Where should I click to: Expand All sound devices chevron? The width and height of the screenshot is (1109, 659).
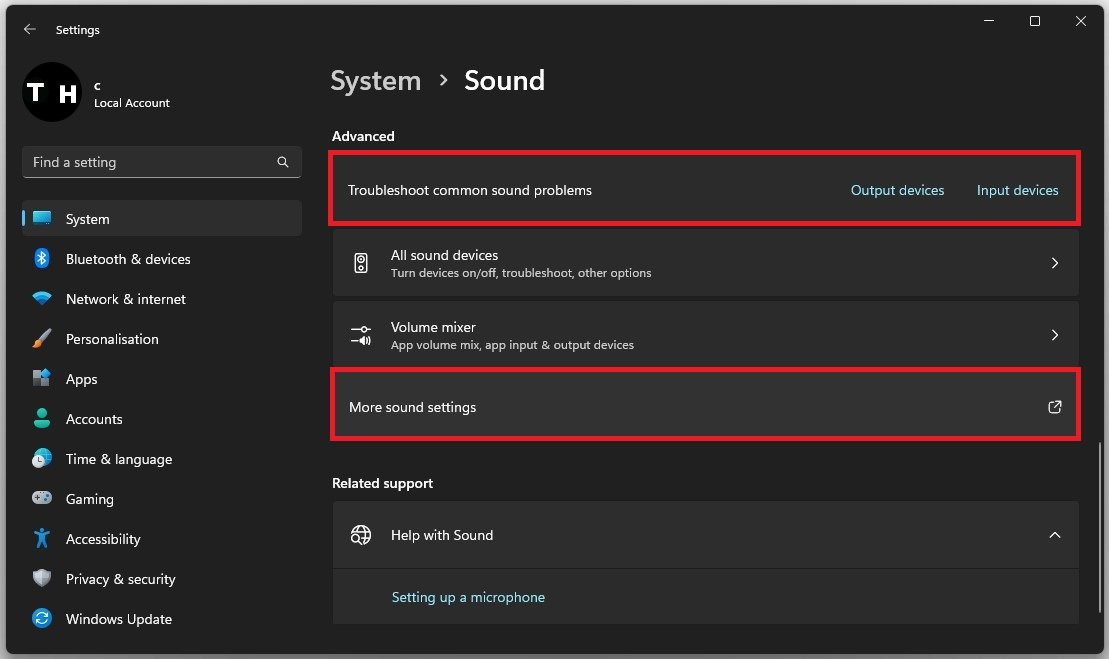click(1054, 263)
